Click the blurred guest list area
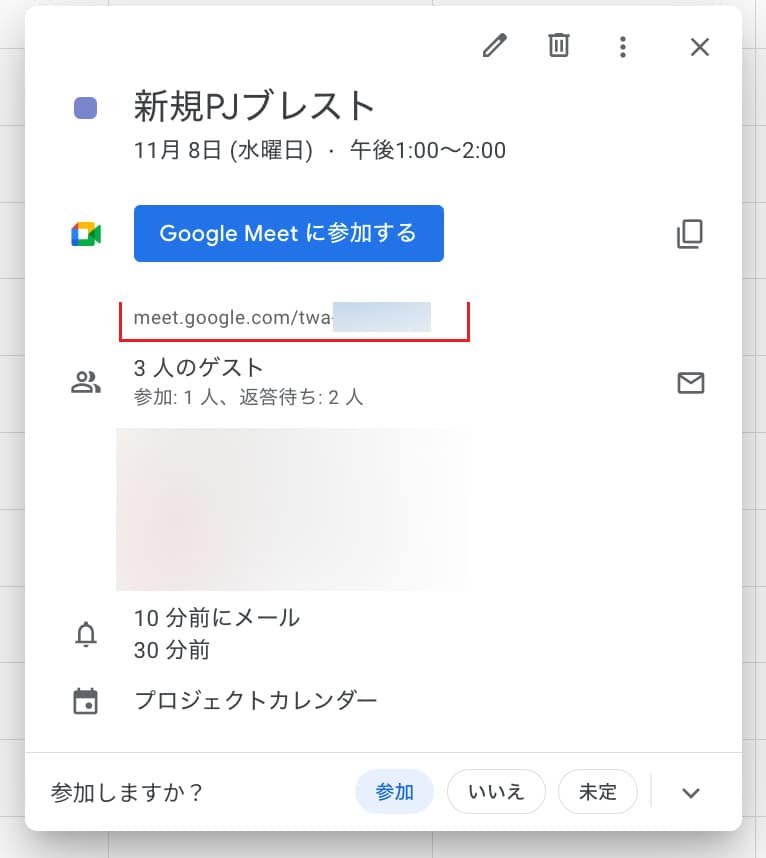The image size is (766, 858). pyautogui.click(x=292, y=510)
